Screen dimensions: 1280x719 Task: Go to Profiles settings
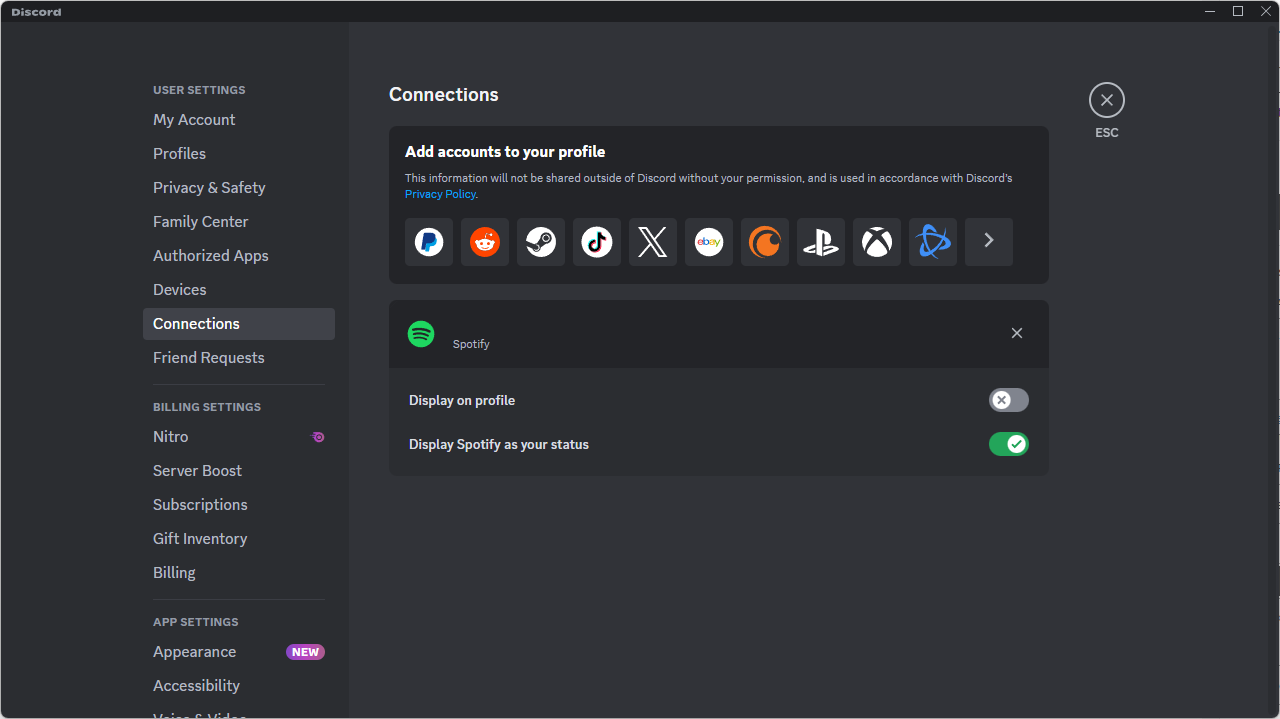click(x=239, y=154)
